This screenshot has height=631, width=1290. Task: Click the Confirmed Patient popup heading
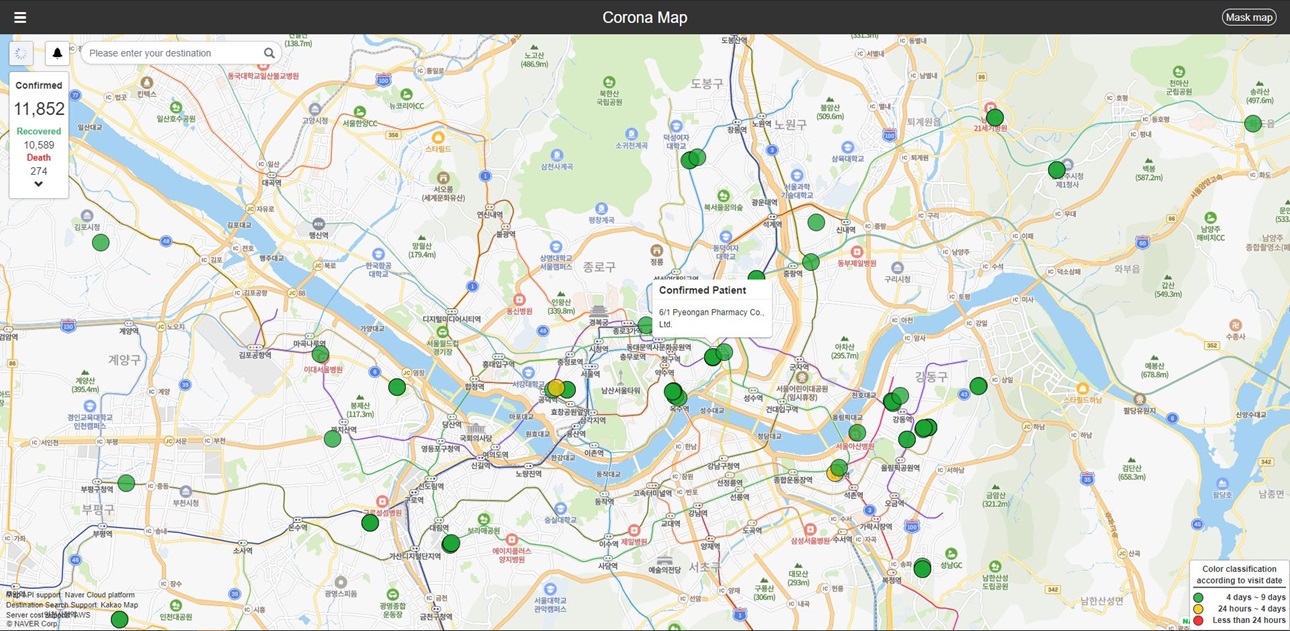[702, 290]
